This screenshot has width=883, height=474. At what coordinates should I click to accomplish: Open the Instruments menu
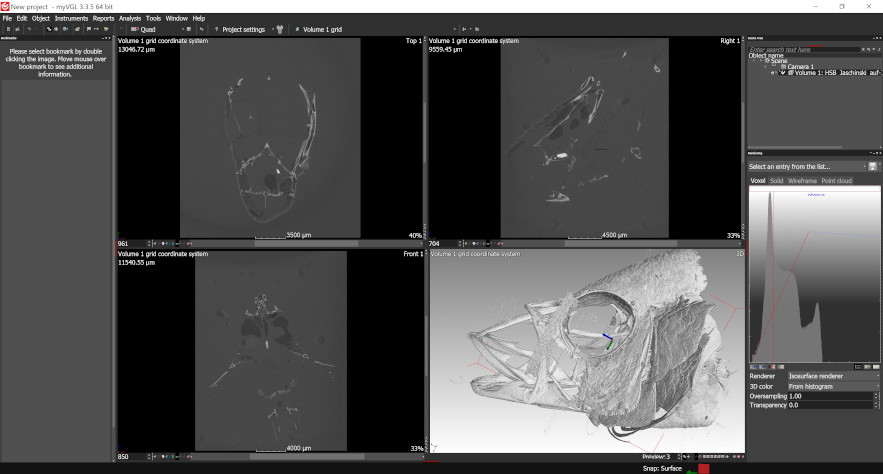[72, 18]
